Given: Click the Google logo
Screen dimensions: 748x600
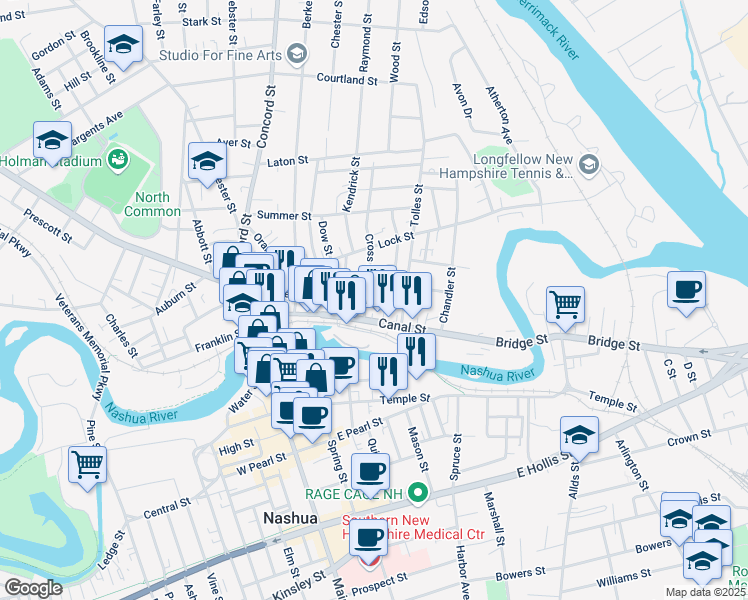Looking at the screenshot, I should [x=33, y=588].
